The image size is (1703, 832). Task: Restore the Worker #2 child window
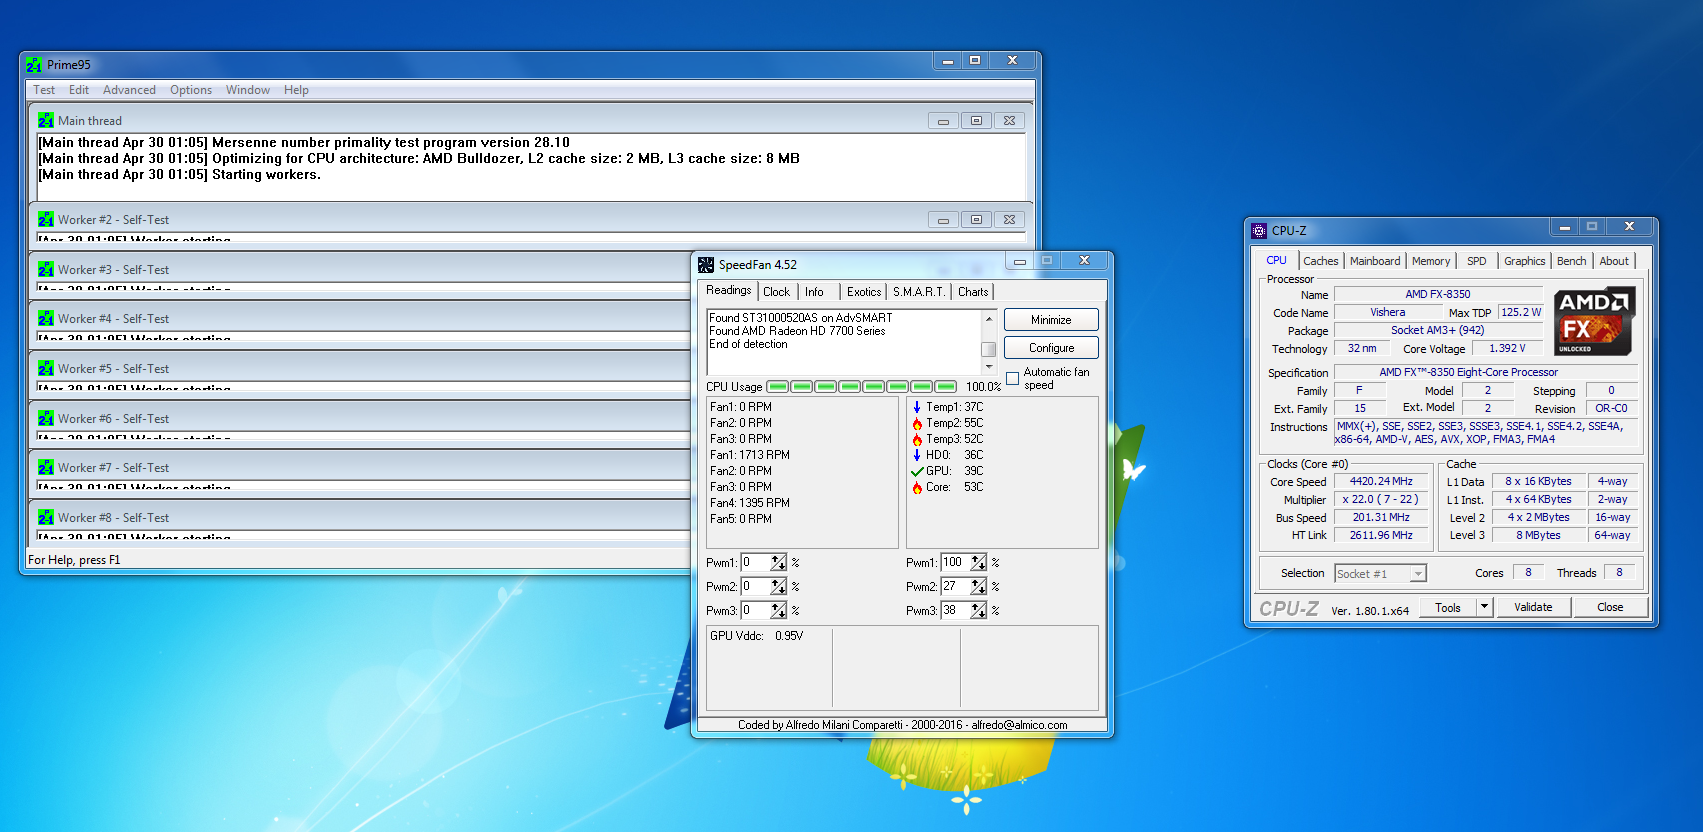point(976,220)
